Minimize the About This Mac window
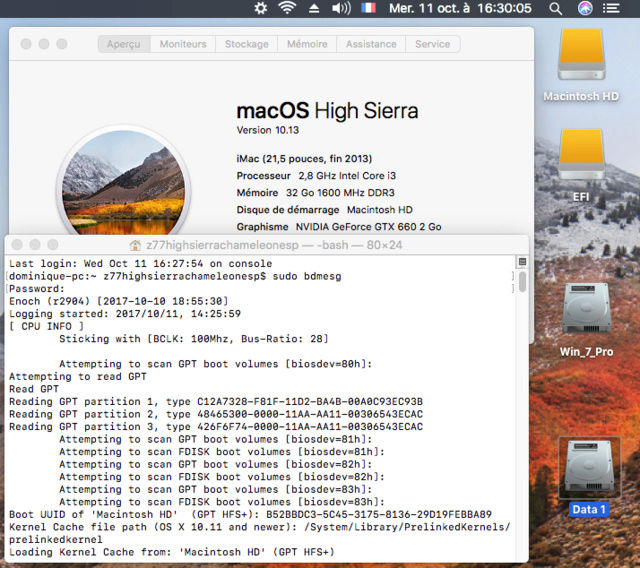The width and height of the screenshot is (640, 568). (x=44, y=44)
